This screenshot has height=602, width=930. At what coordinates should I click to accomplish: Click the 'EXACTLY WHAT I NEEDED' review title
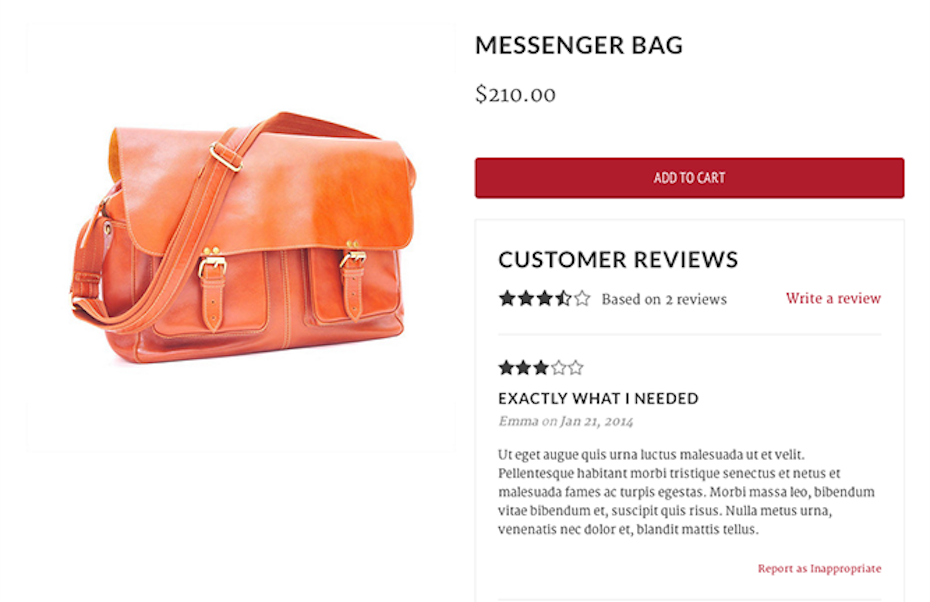(598, 398)
